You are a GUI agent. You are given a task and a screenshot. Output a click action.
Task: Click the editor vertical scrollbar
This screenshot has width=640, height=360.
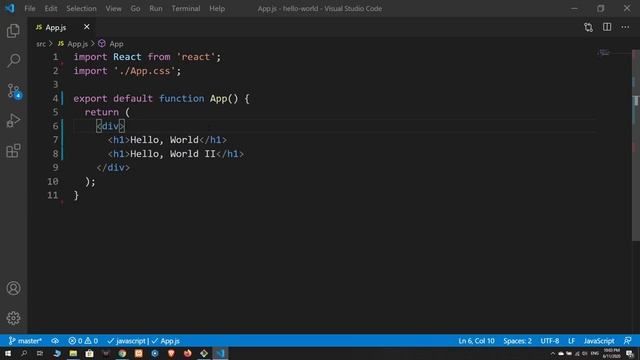tap(636, 145)
